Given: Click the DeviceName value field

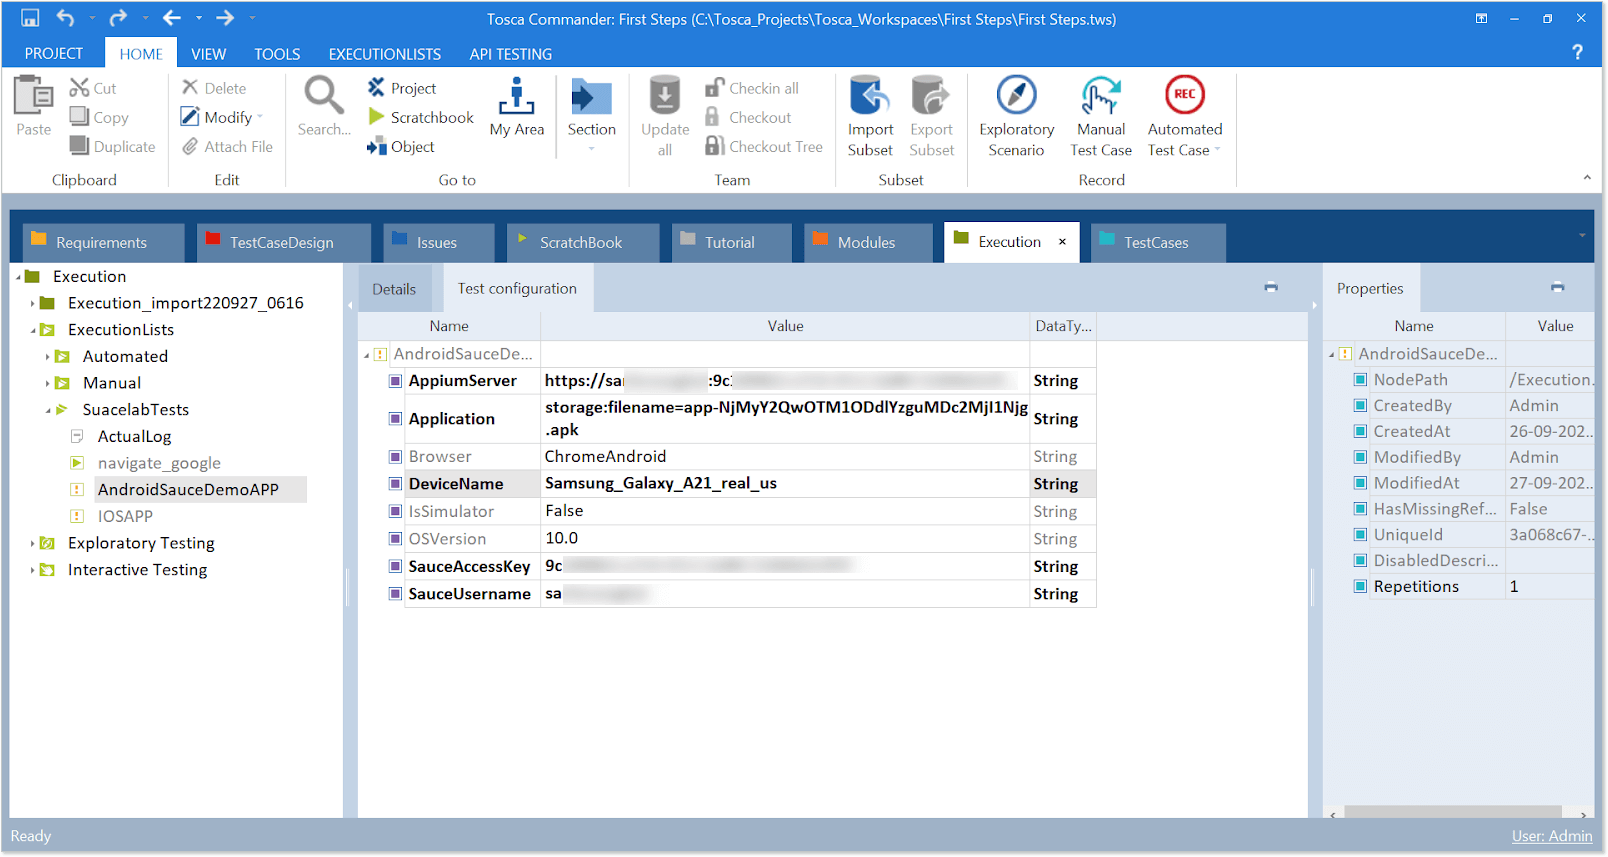Looking at the screenshot, I should click(x=784, y=483).
